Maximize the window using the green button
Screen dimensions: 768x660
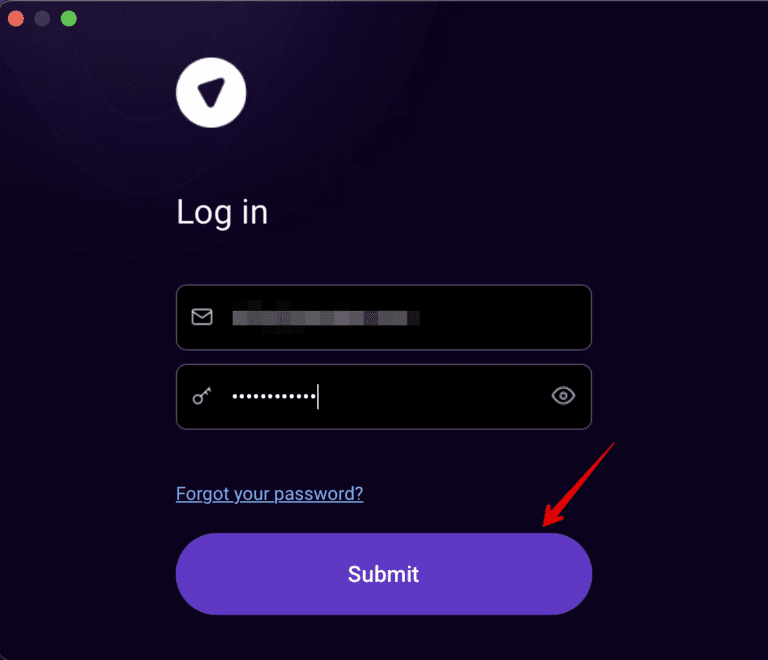pyautogui.click(x=68, y=18)
